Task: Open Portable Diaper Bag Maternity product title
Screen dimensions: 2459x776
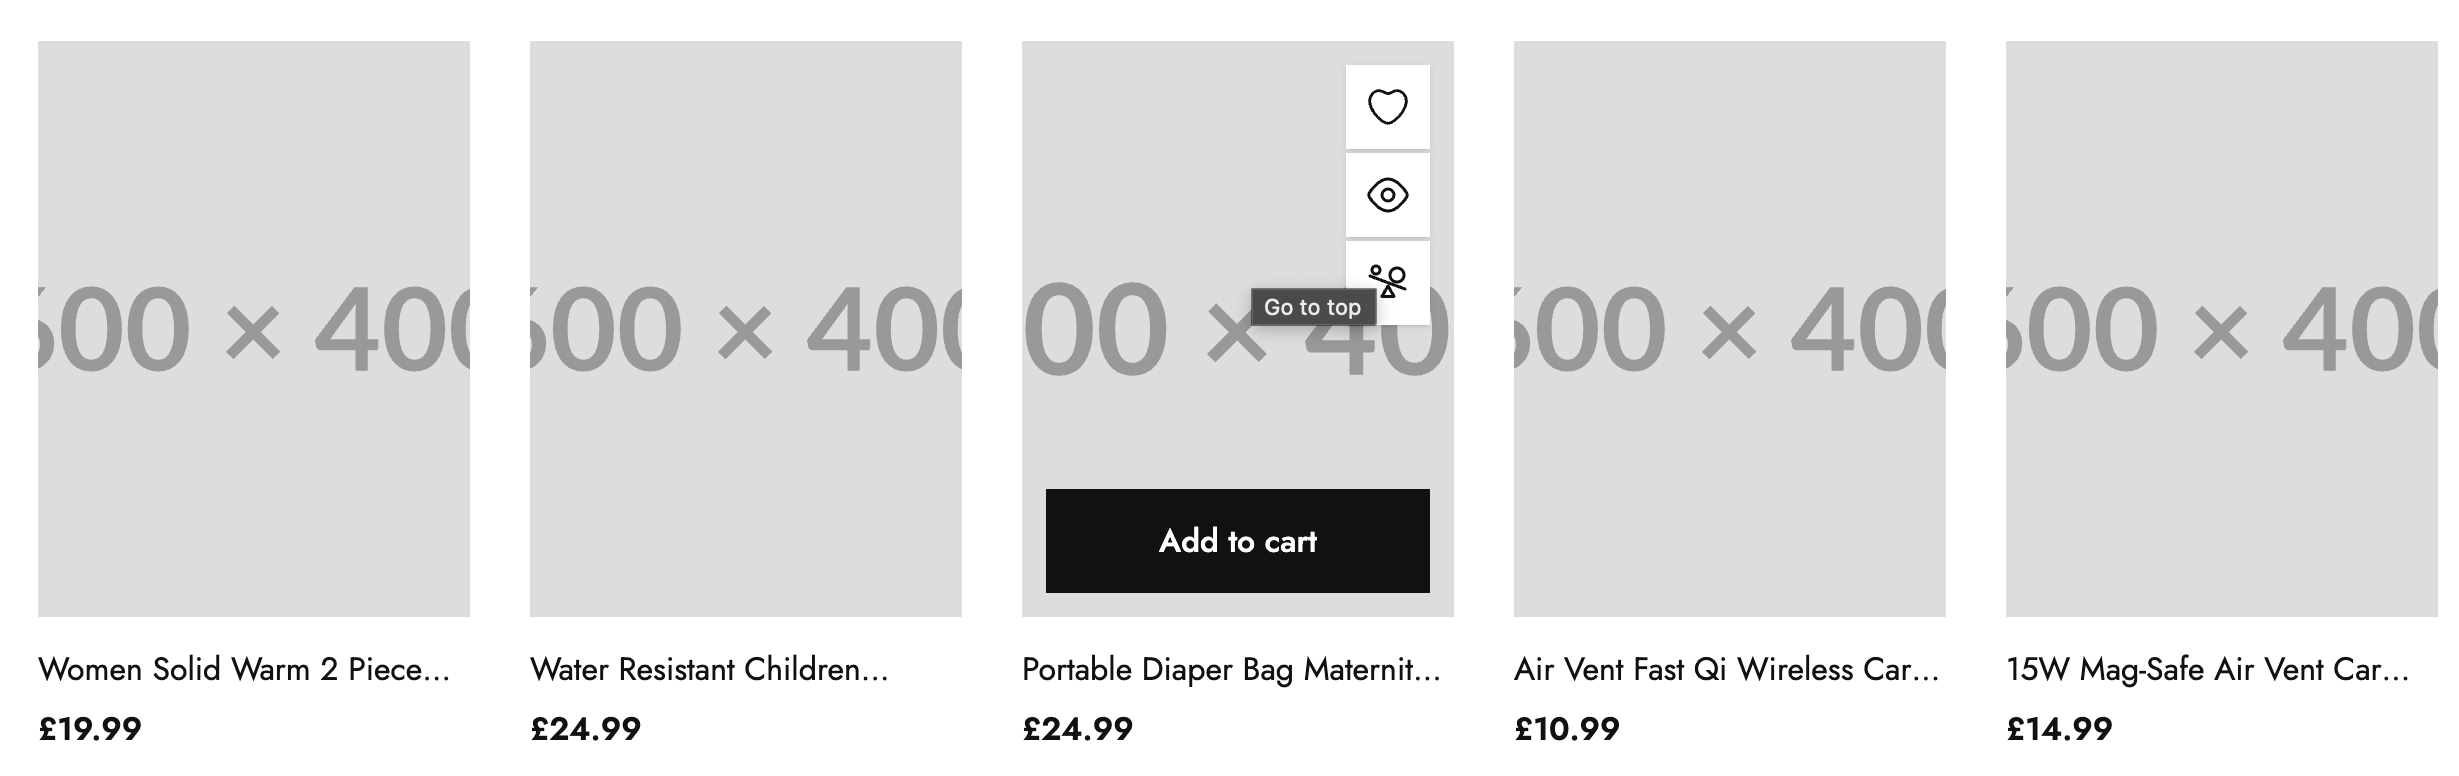Action: pos(1231,669)
